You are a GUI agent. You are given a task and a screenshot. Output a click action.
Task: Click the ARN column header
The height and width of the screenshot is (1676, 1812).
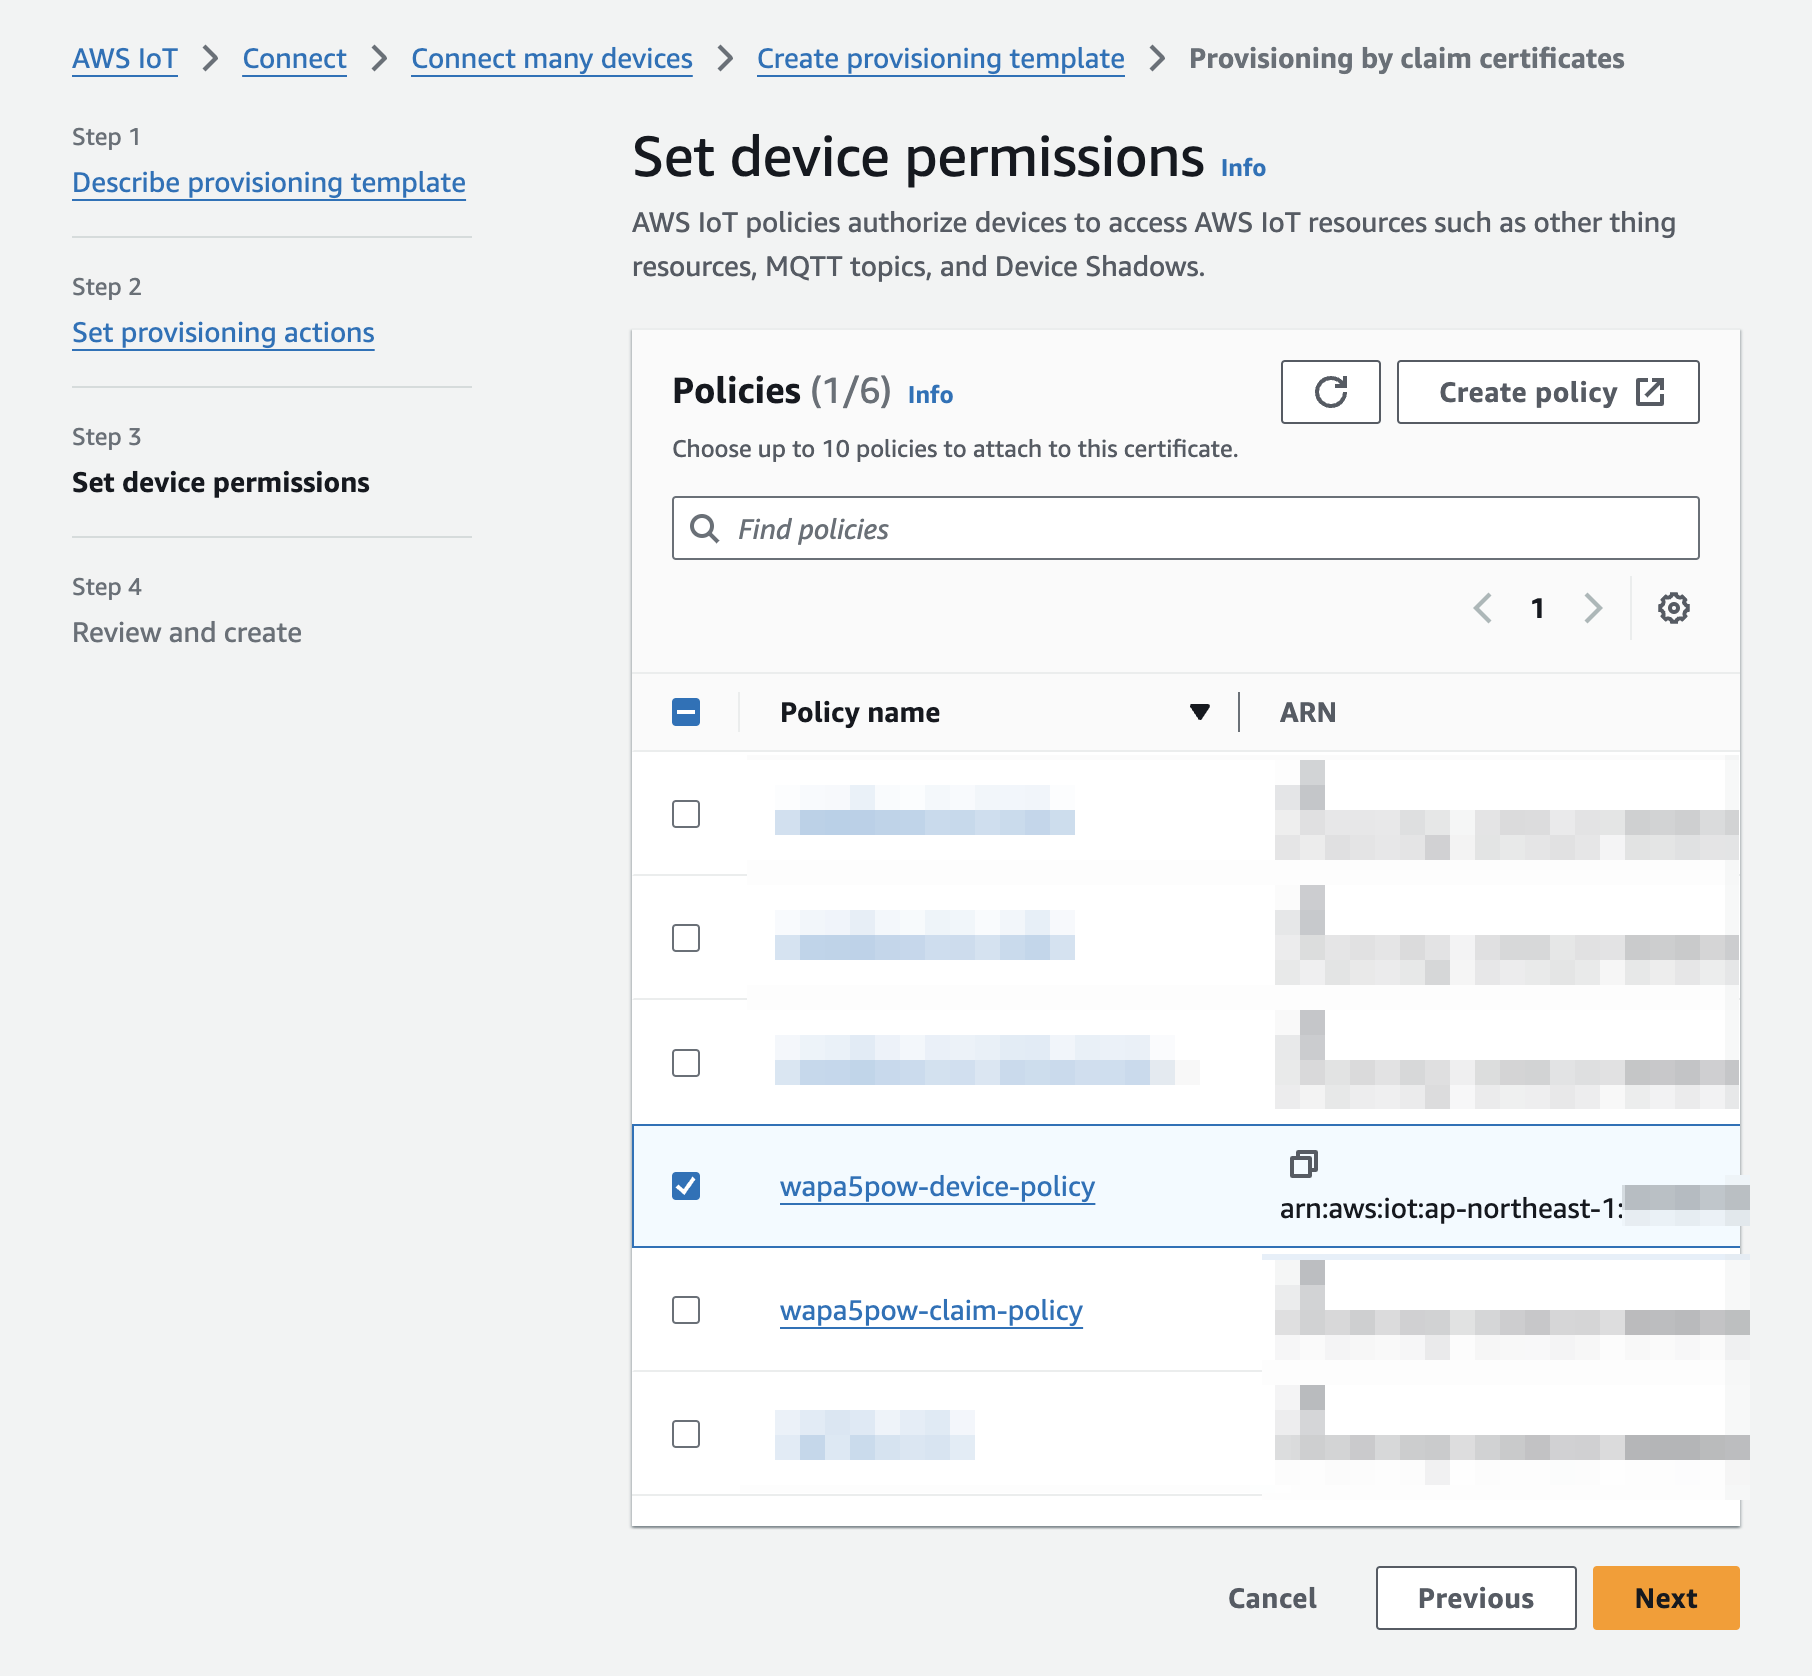point(1308,712)
